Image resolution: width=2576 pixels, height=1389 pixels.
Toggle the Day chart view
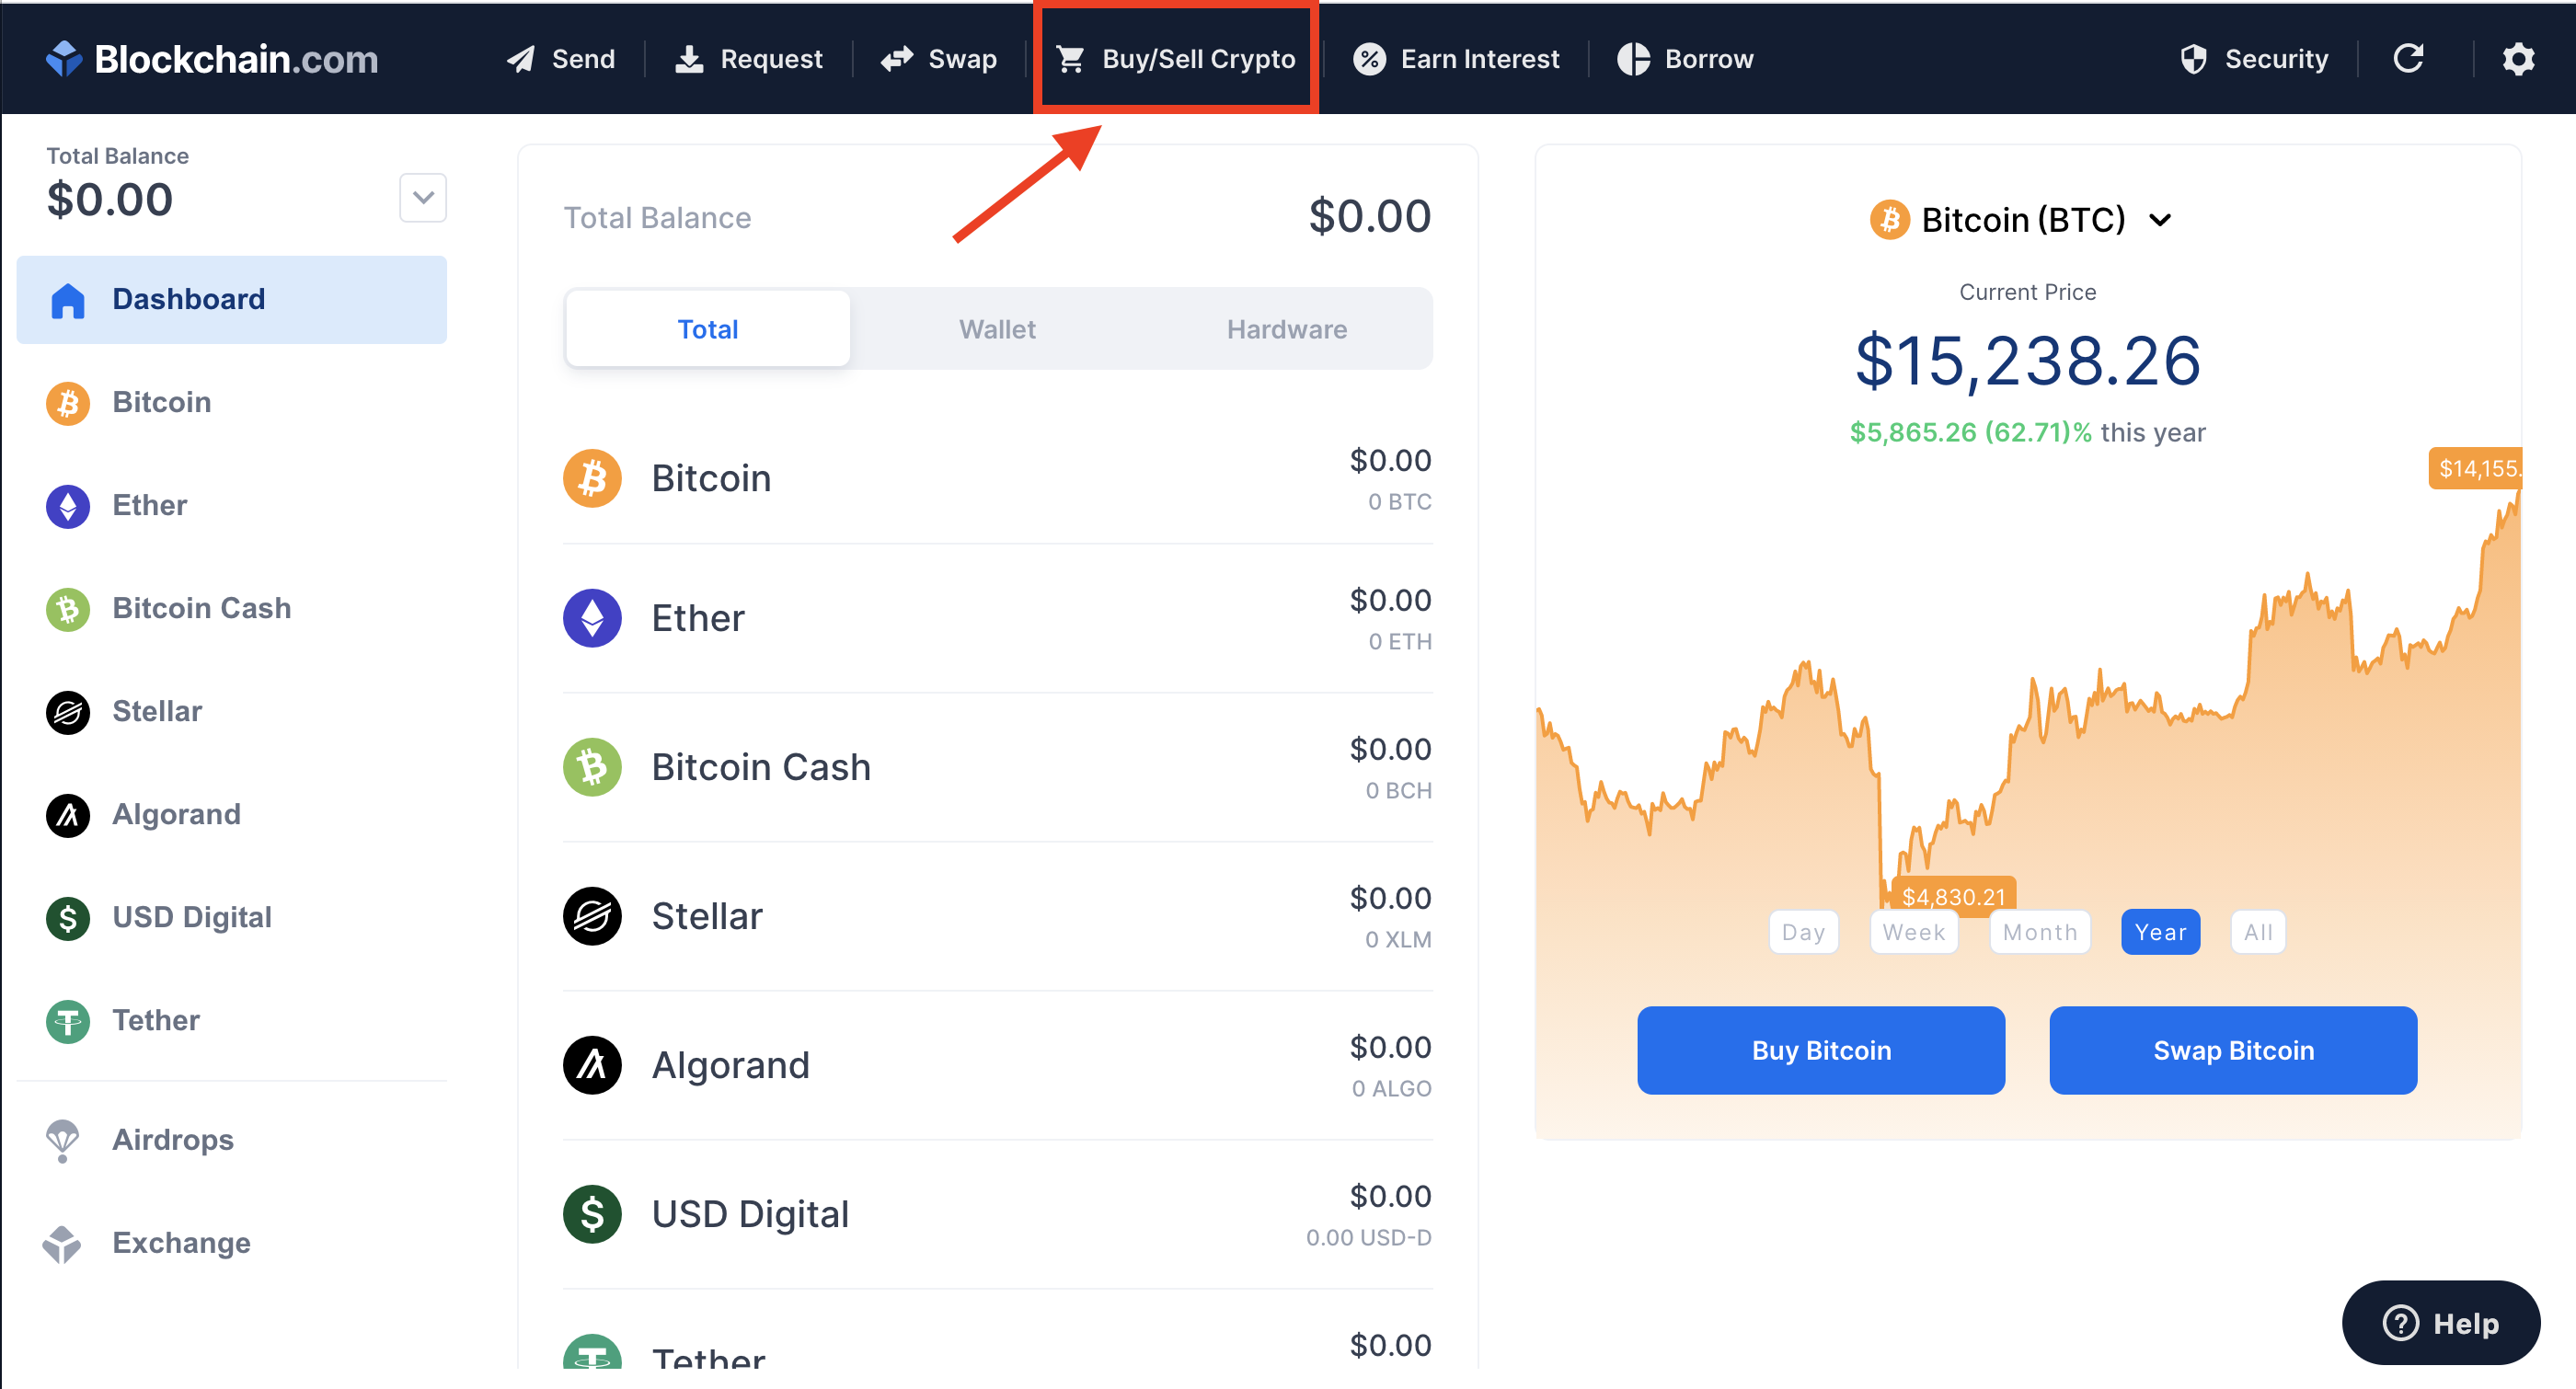pos(1801,931)
